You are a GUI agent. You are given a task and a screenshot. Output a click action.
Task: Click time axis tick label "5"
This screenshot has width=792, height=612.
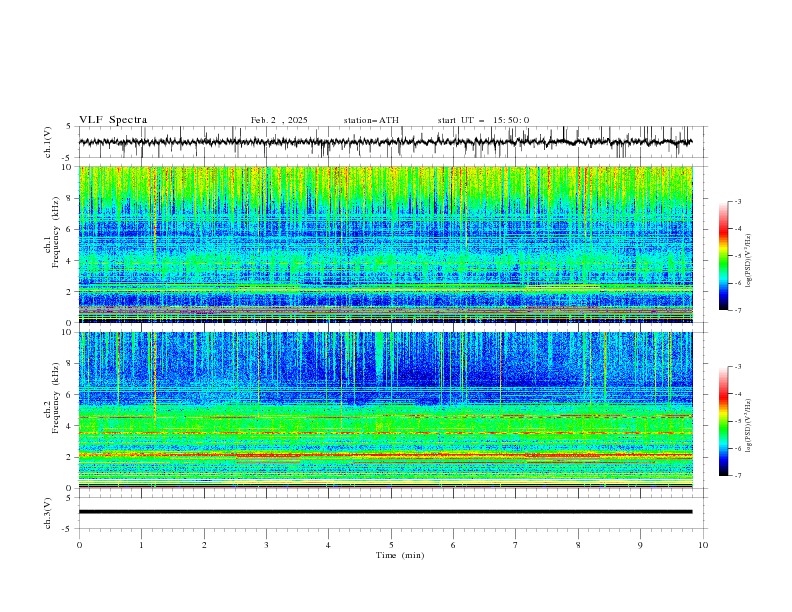(x=391, y=545)
